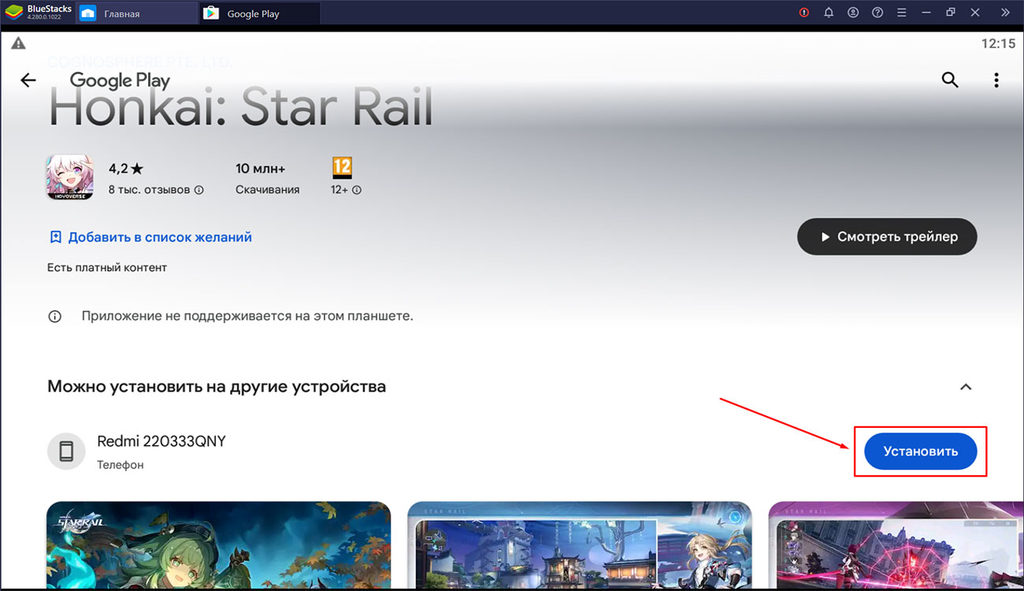Open second screenshot showing night town scene

[579, 545]
